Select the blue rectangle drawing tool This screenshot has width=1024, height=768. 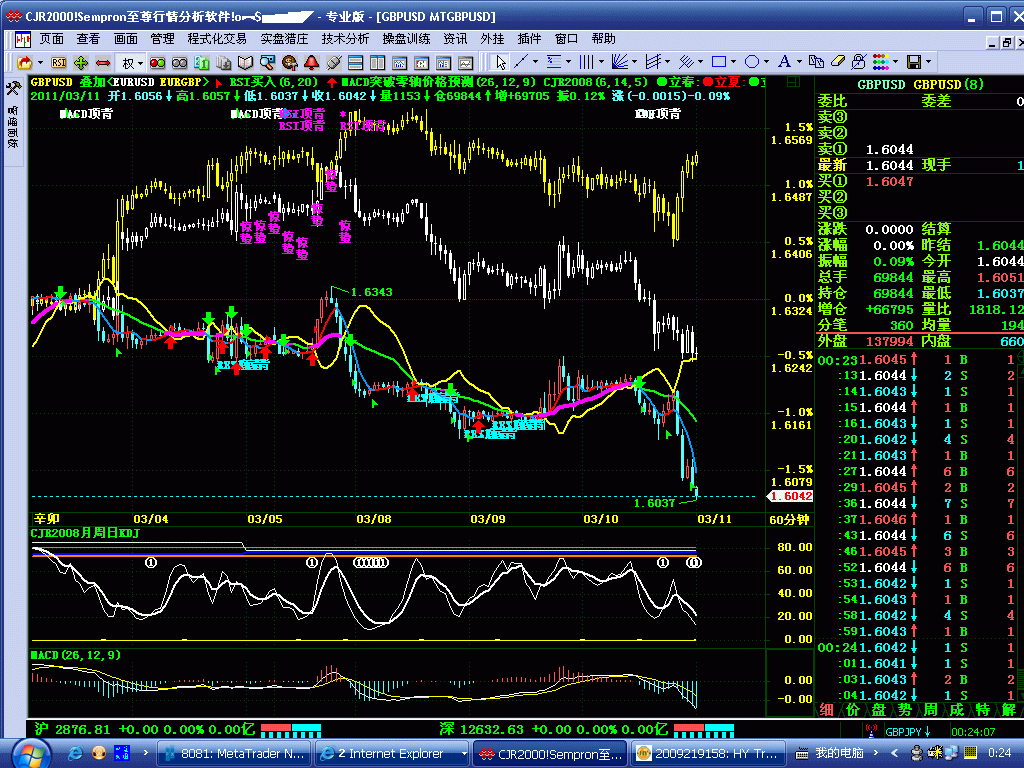719,62
